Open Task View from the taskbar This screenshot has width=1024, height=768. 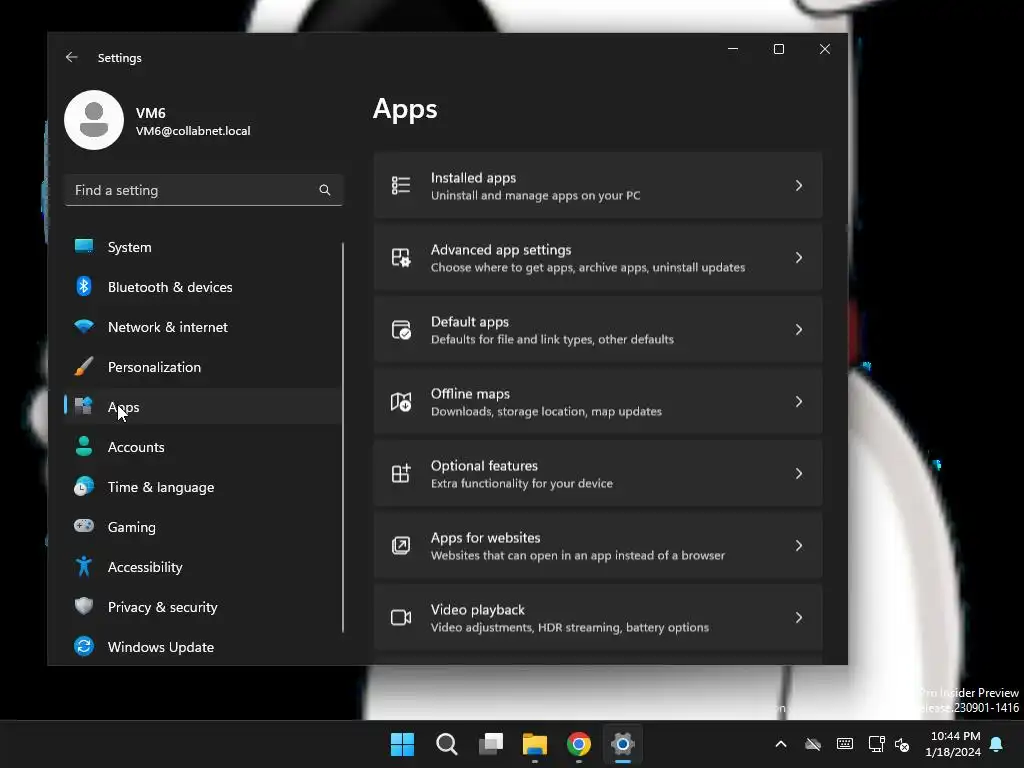click(491, 744)
